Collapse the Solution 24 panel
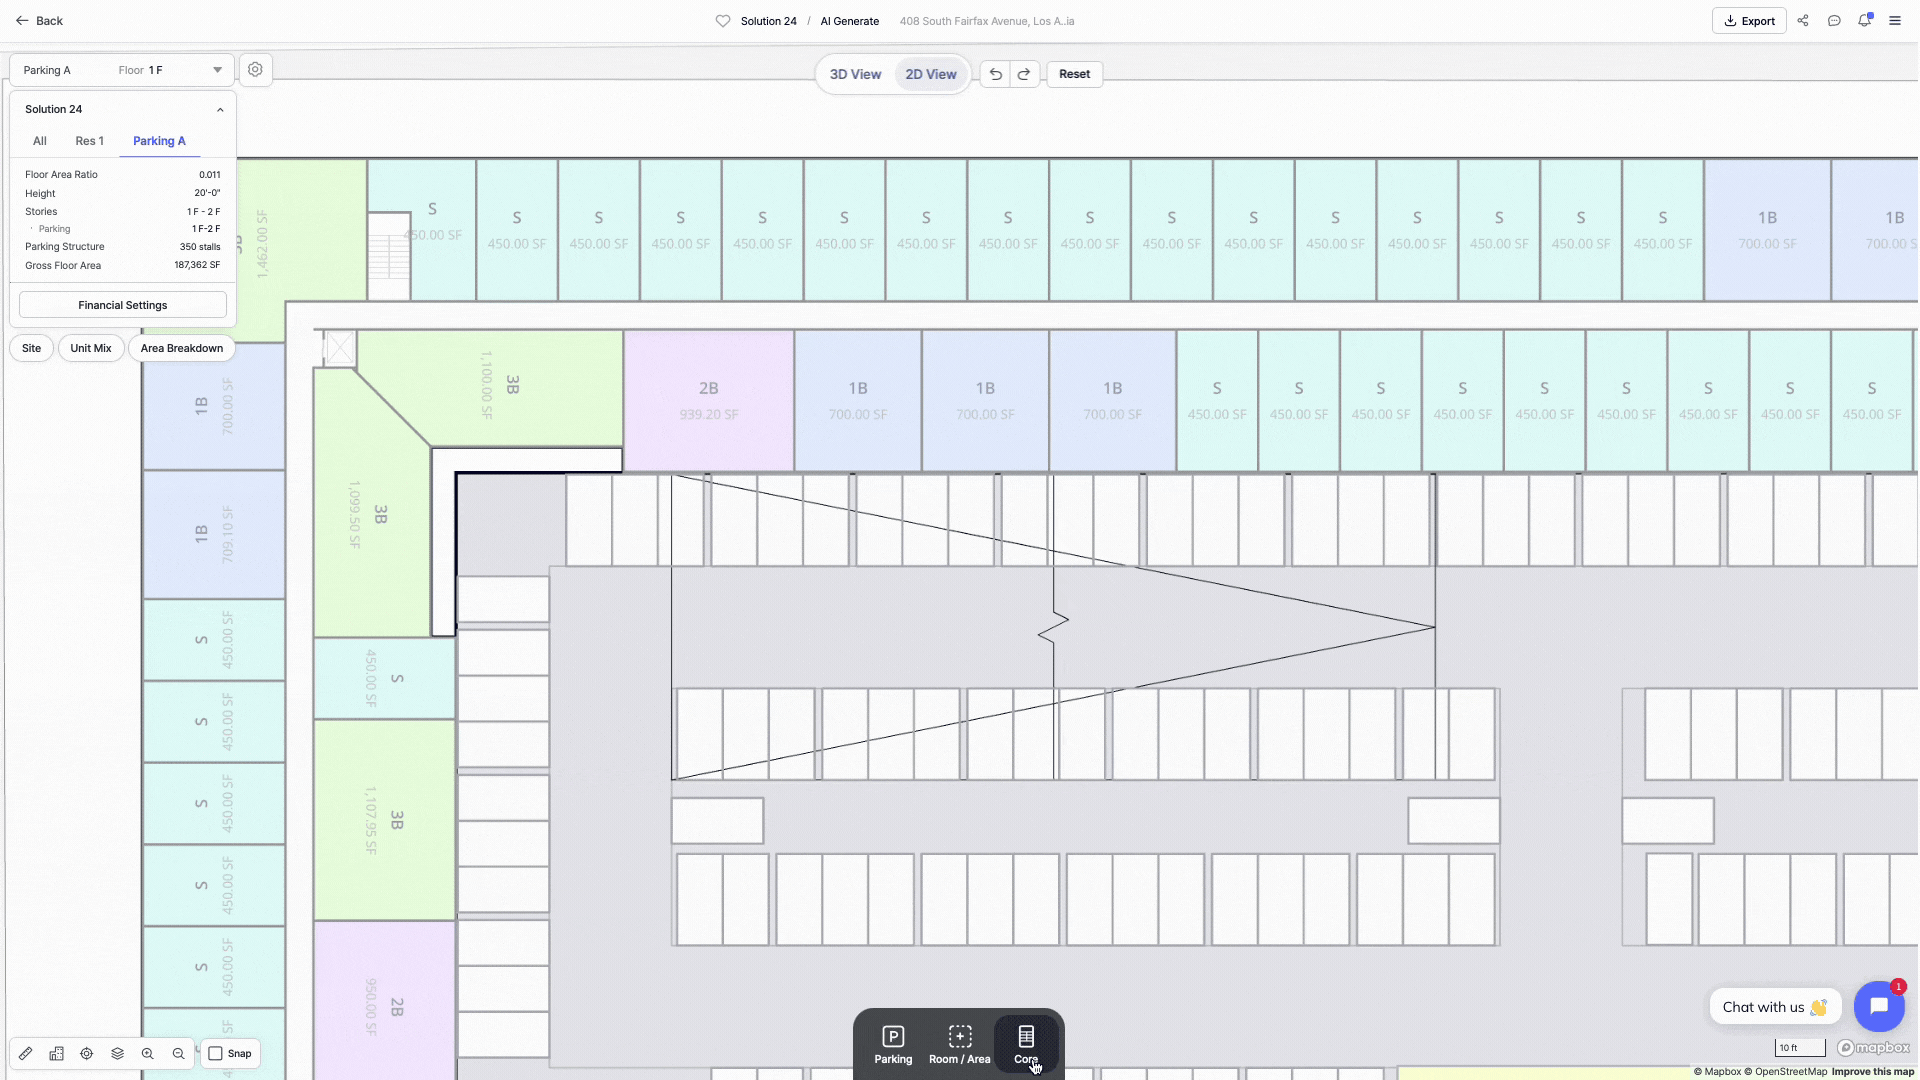Image resolution: width=1920 pixels, height=1080 pixels. click(x=220, y=109)
